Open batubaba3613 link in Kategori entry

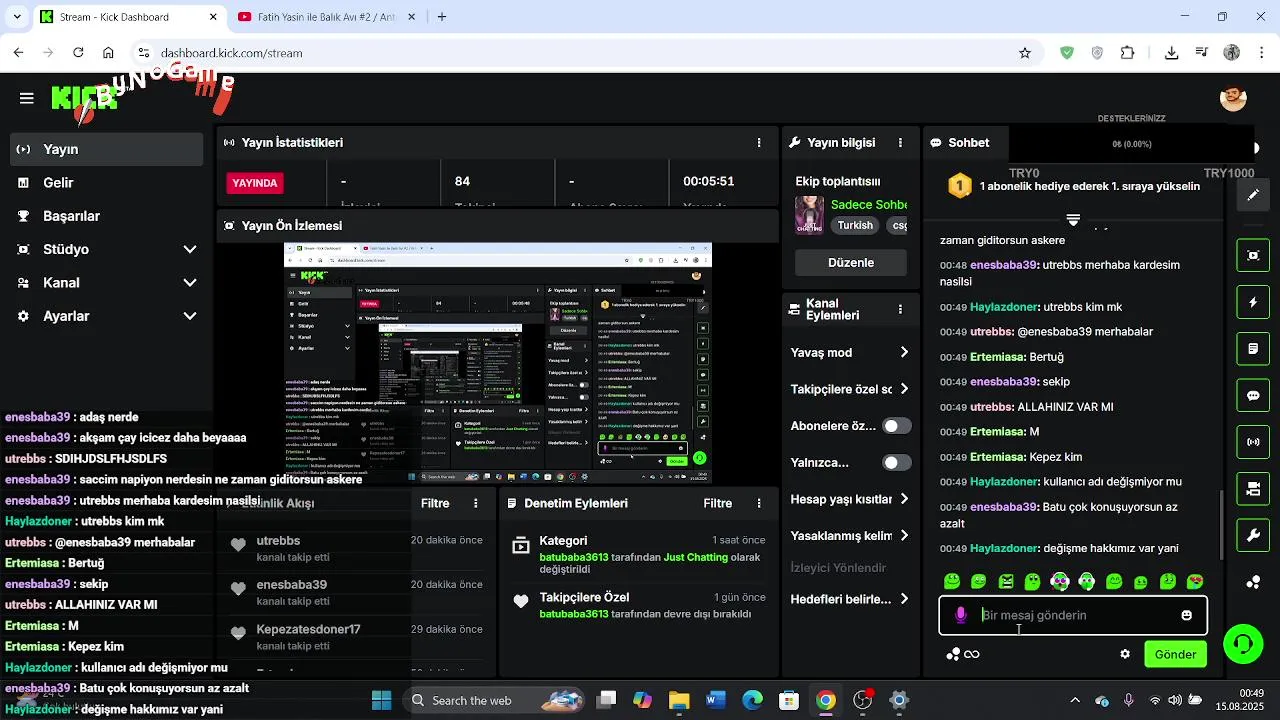[574, 557]
